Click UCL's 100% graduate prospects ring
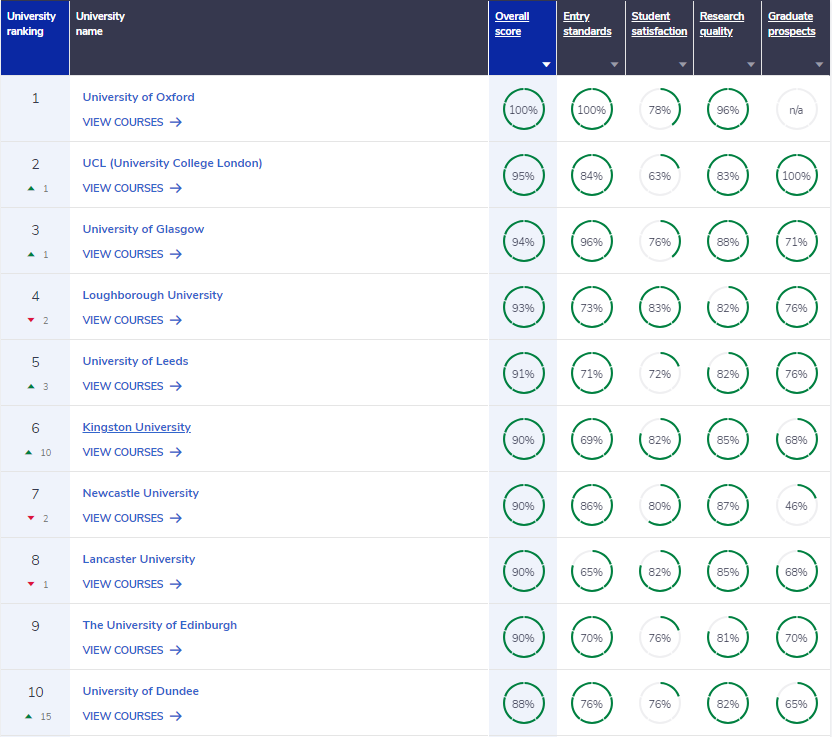This screenshot has width=832, height=737. click(x=796, y=176)
